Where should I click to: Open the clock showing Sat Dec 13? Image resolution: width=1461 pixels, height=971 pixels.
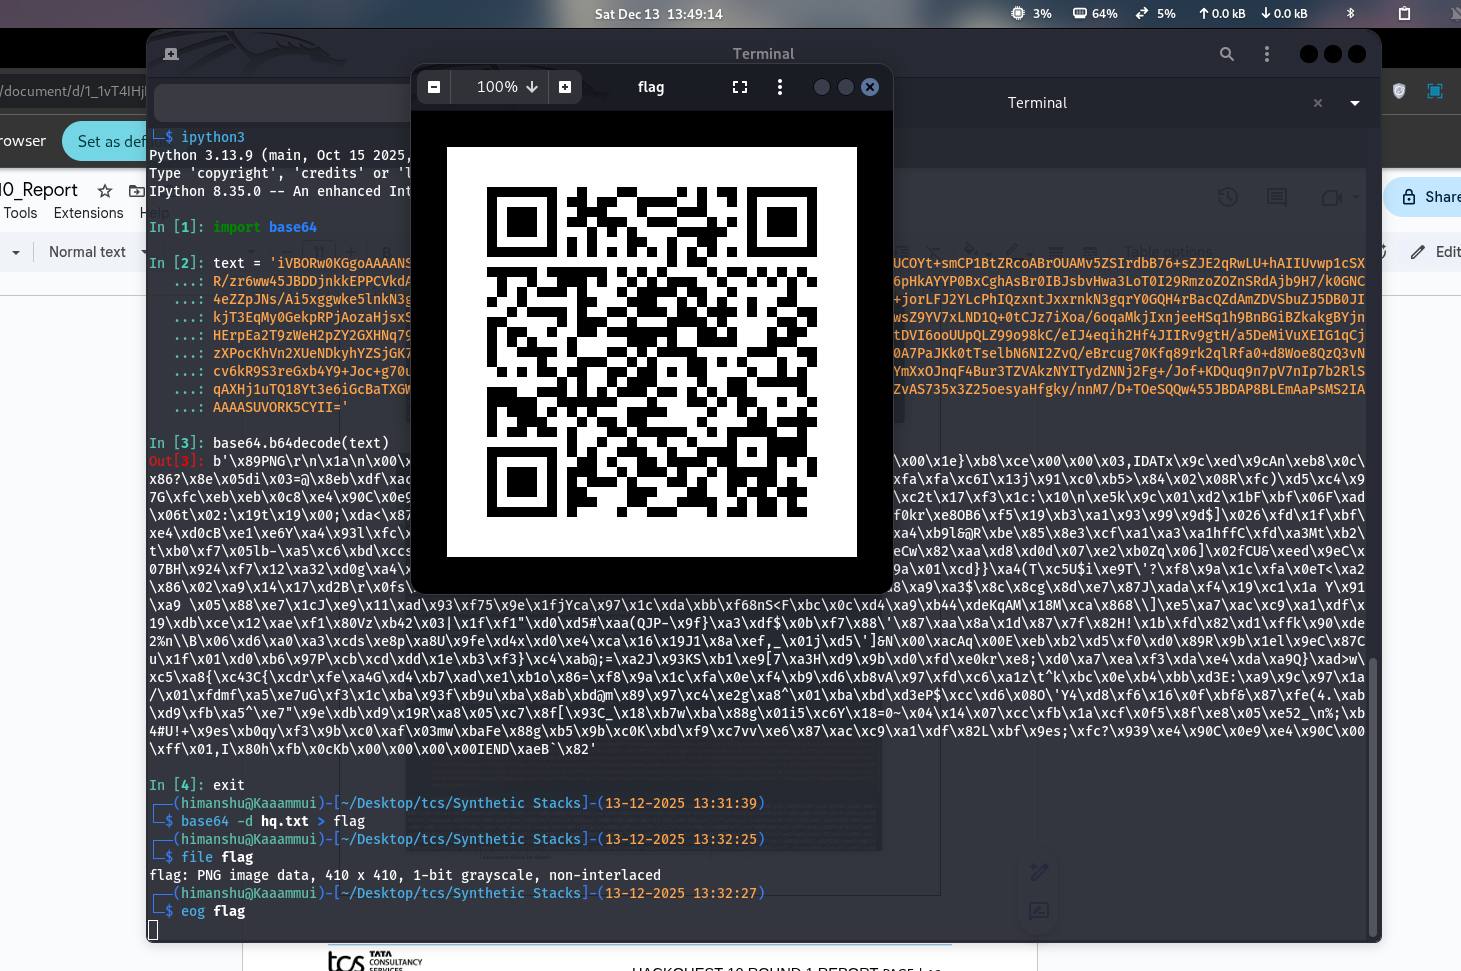(x=658, y=14)
